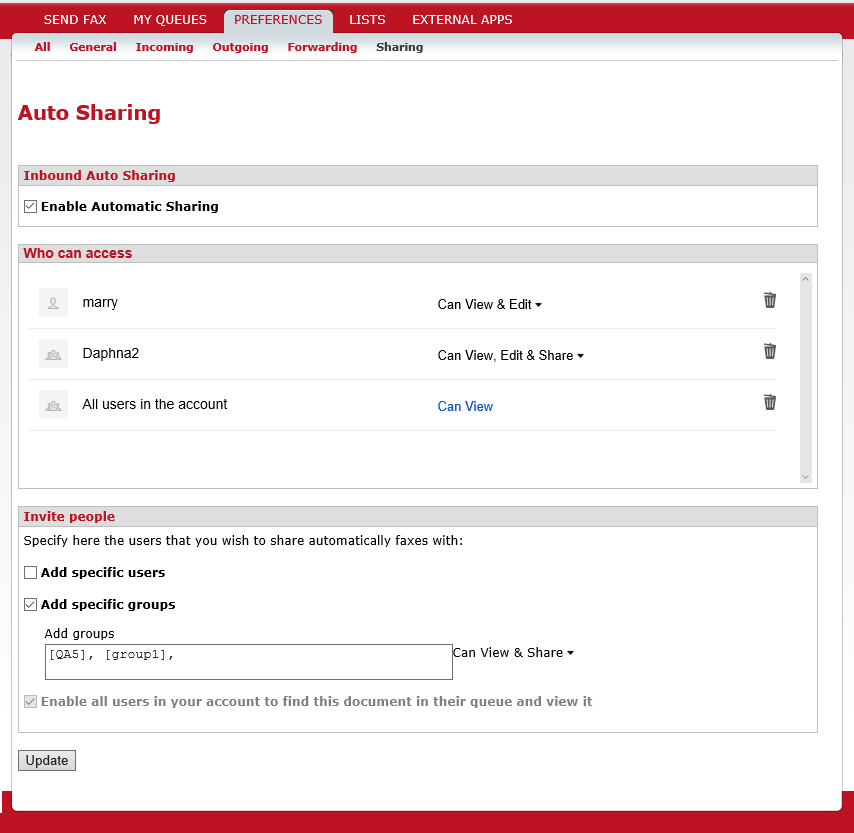The image size is (854, 833).
Task: Click trash icon for All users row
Action: click(769, 402)
